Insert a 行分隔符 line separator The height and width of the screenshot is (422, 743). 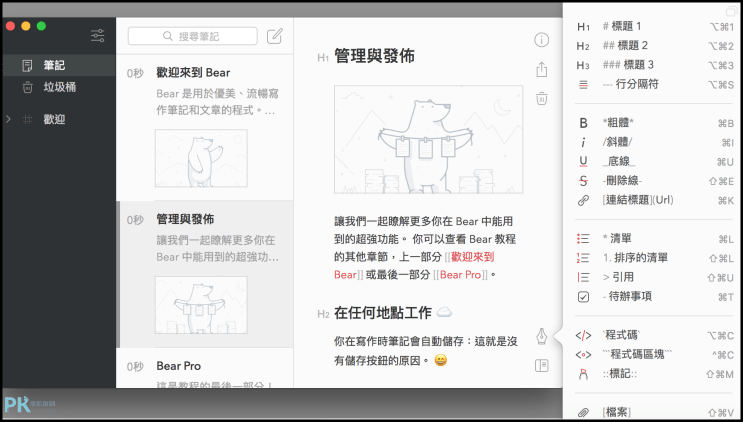point(583,85)
